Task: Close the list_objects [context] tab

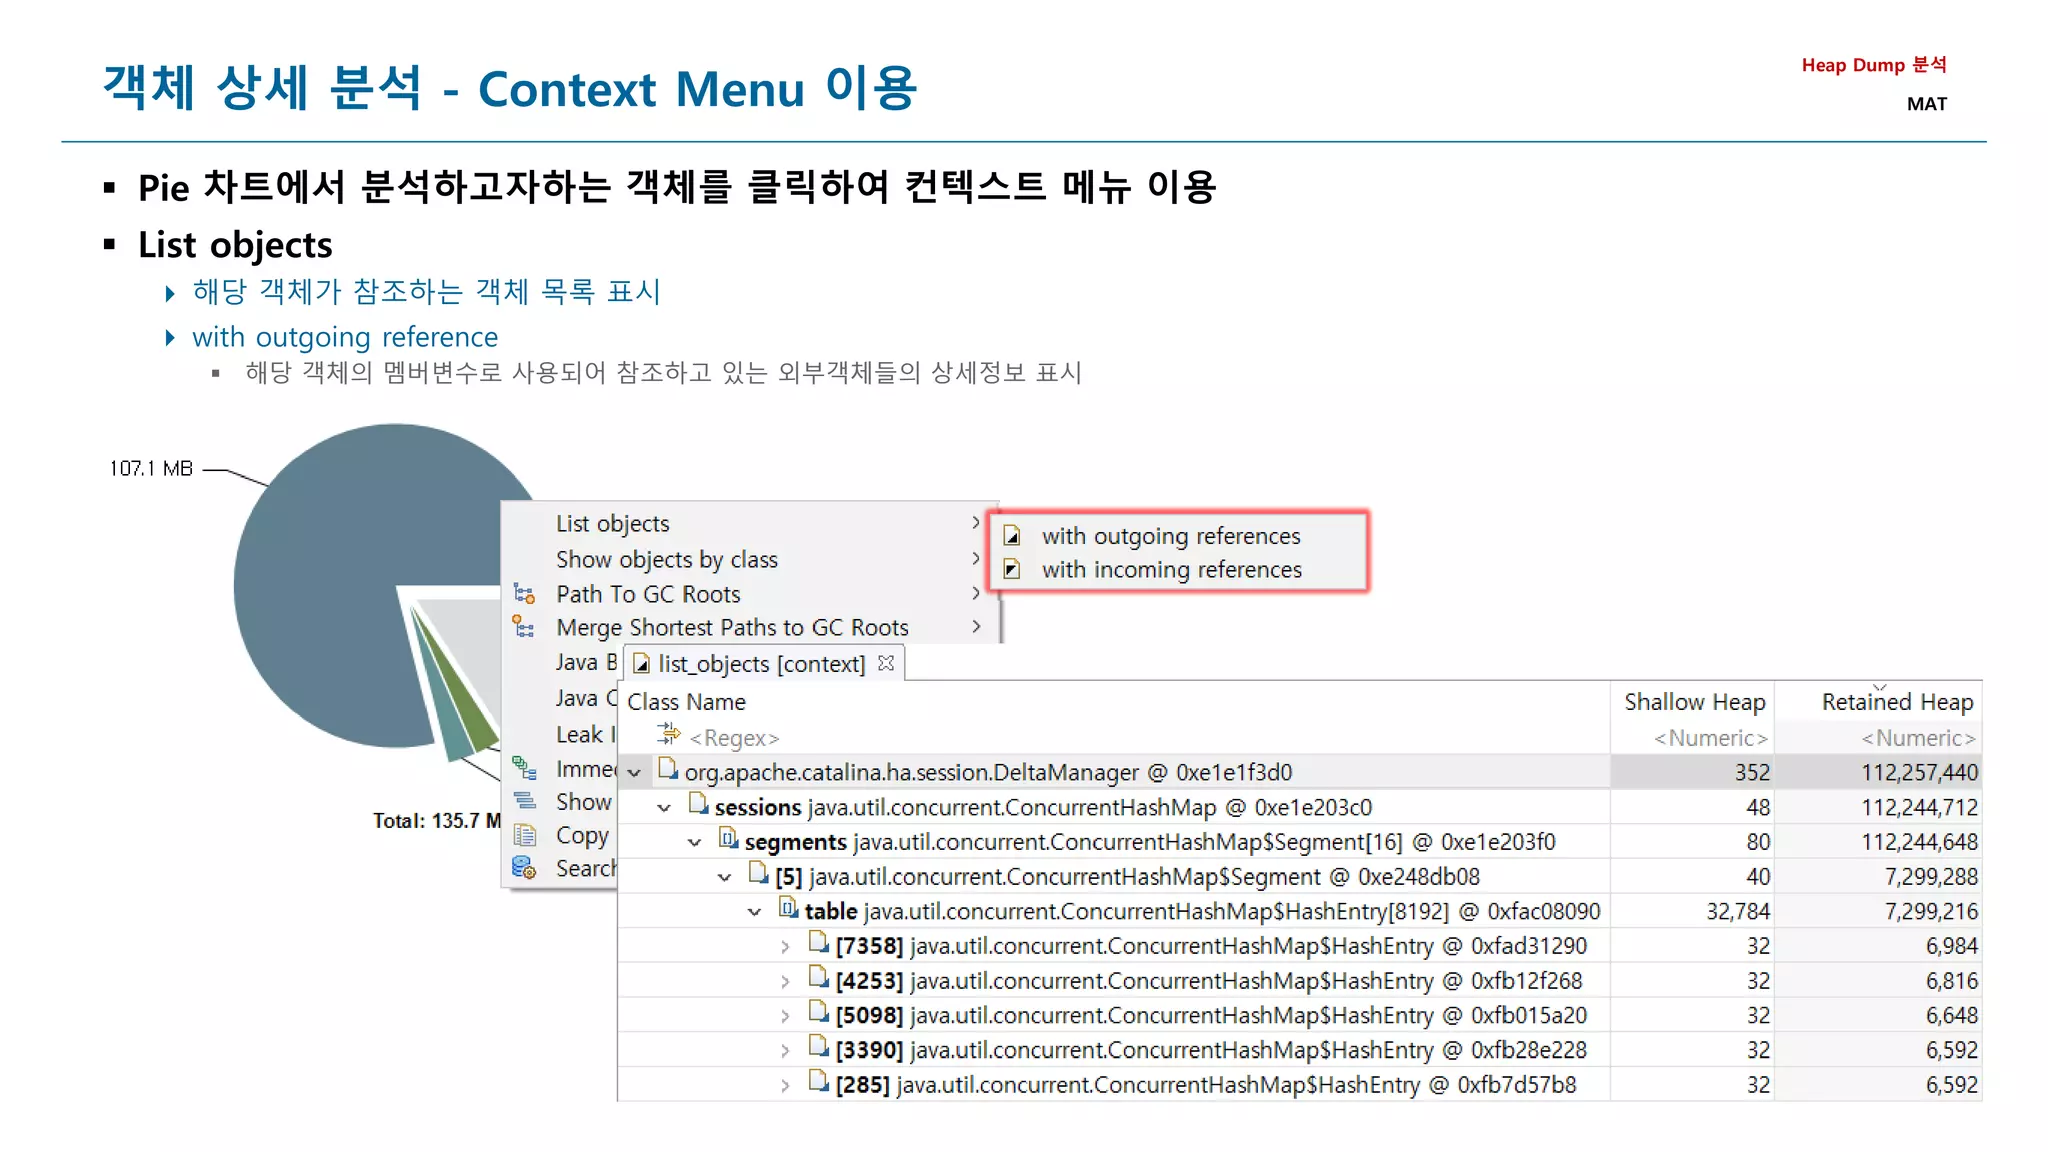Action: (885, 663)
